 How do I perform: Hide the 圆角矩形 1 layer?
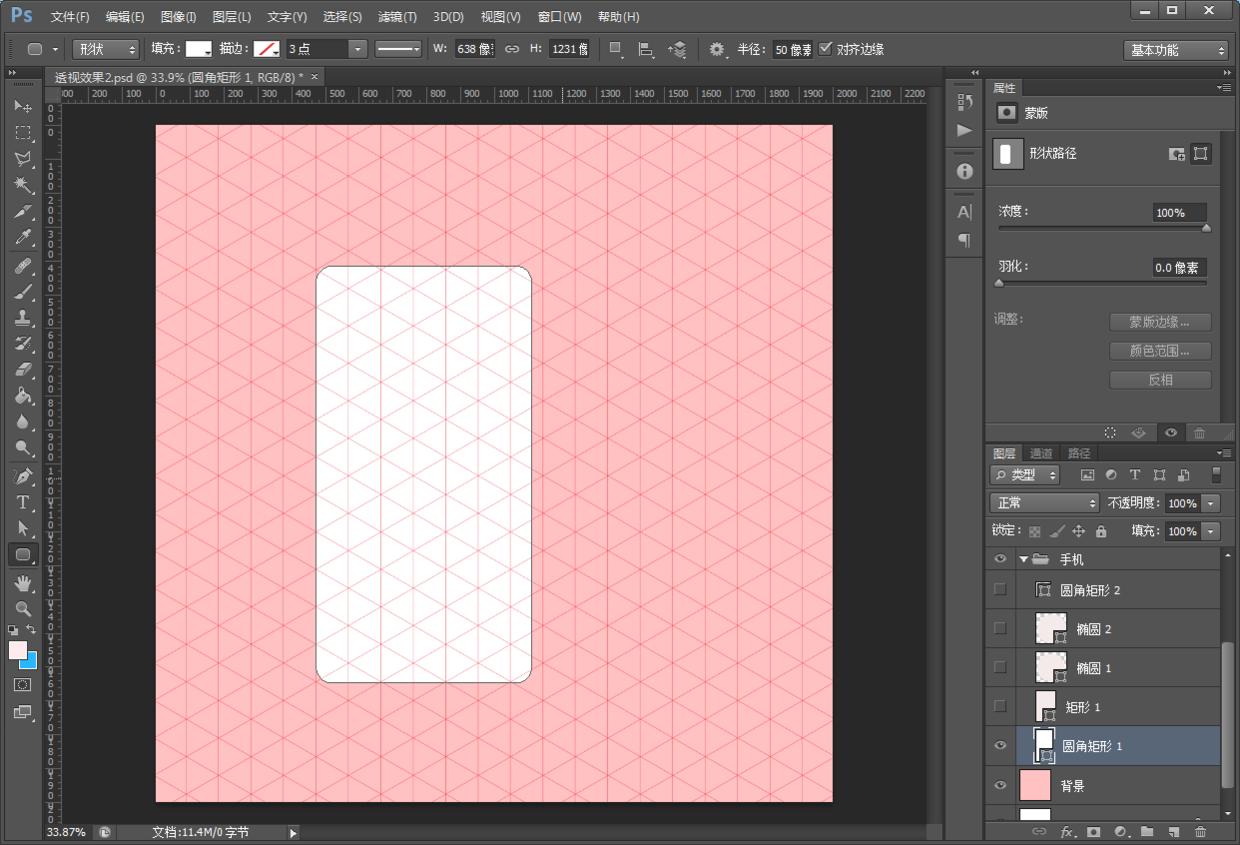(1000, 746)
